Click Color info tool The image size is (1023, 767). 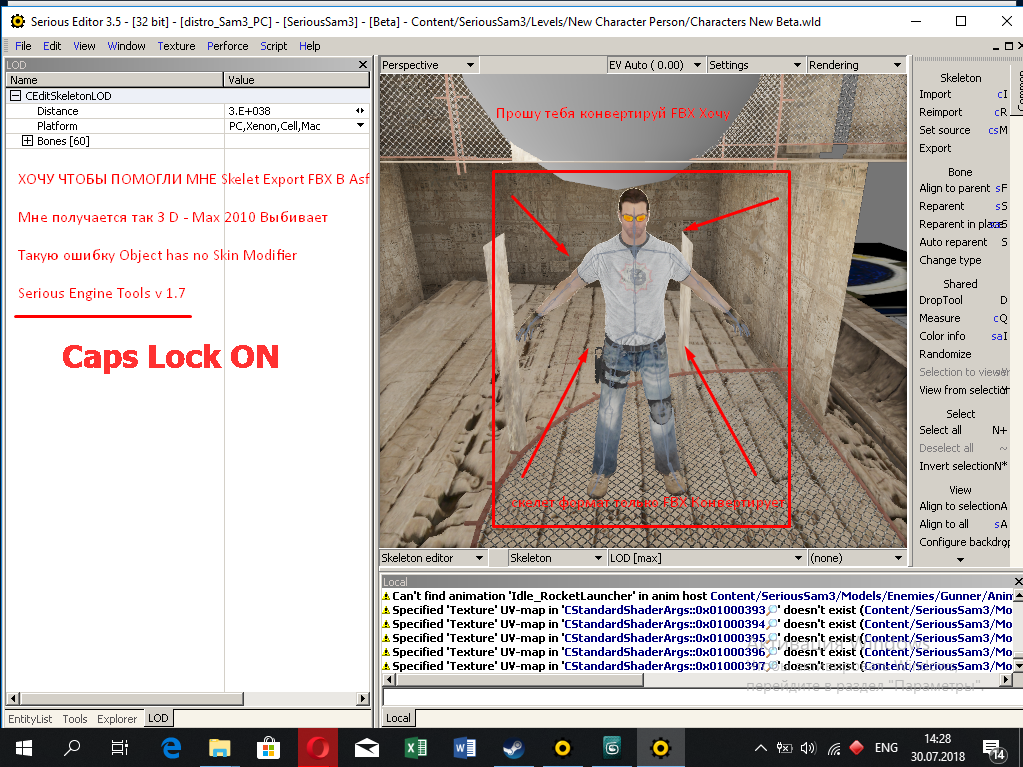(942, 337)
